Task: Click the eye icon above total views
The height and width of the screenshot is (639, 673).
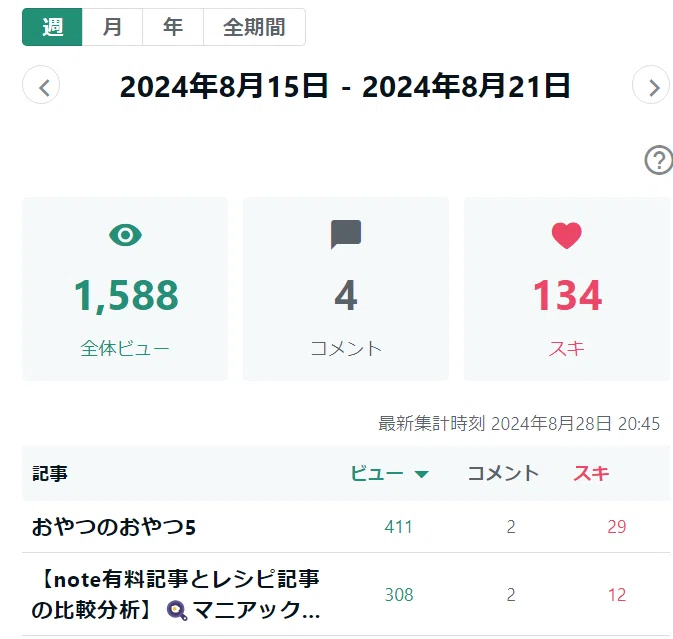Action: [125, 235]
